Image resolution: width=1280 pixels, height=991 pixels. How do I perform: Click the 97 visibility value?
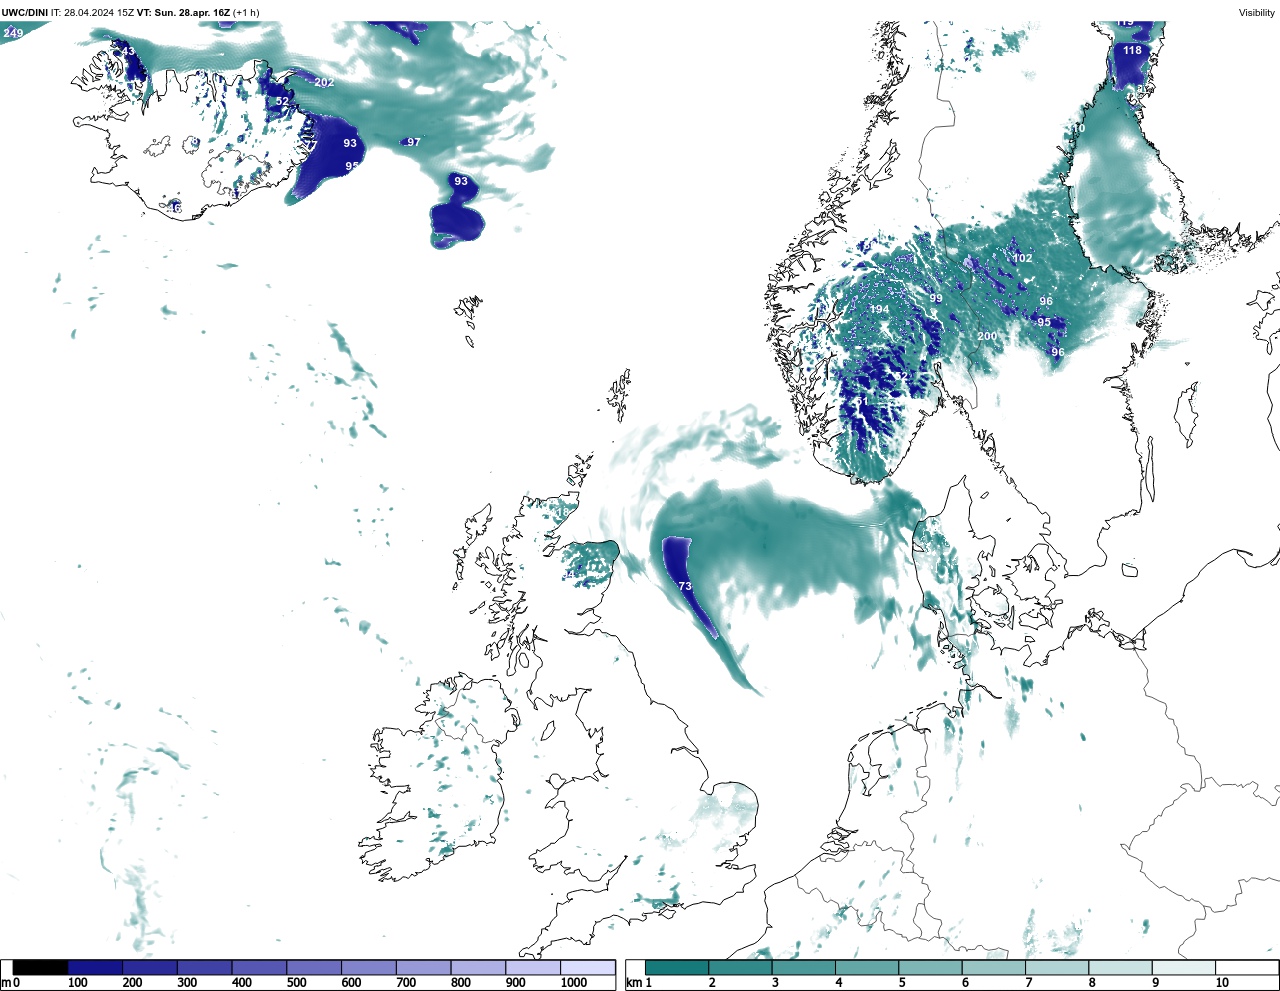pyautogui.click(x=414, y=142)
